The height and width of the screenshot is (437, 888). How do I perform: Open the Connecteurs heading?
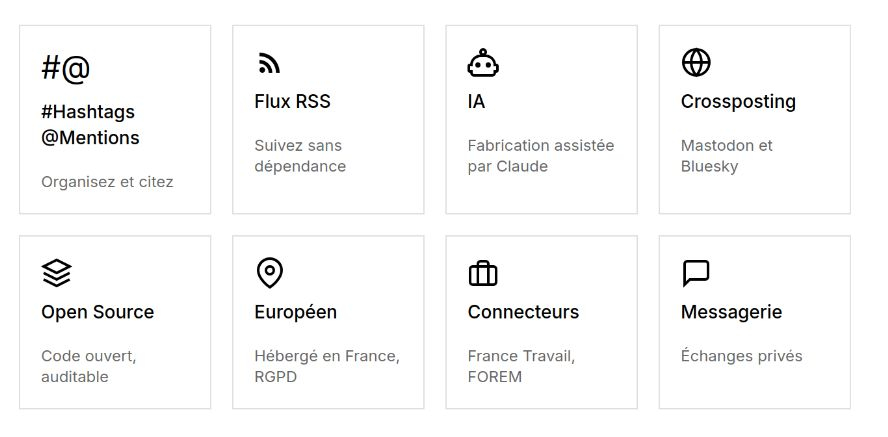(523, 312)
